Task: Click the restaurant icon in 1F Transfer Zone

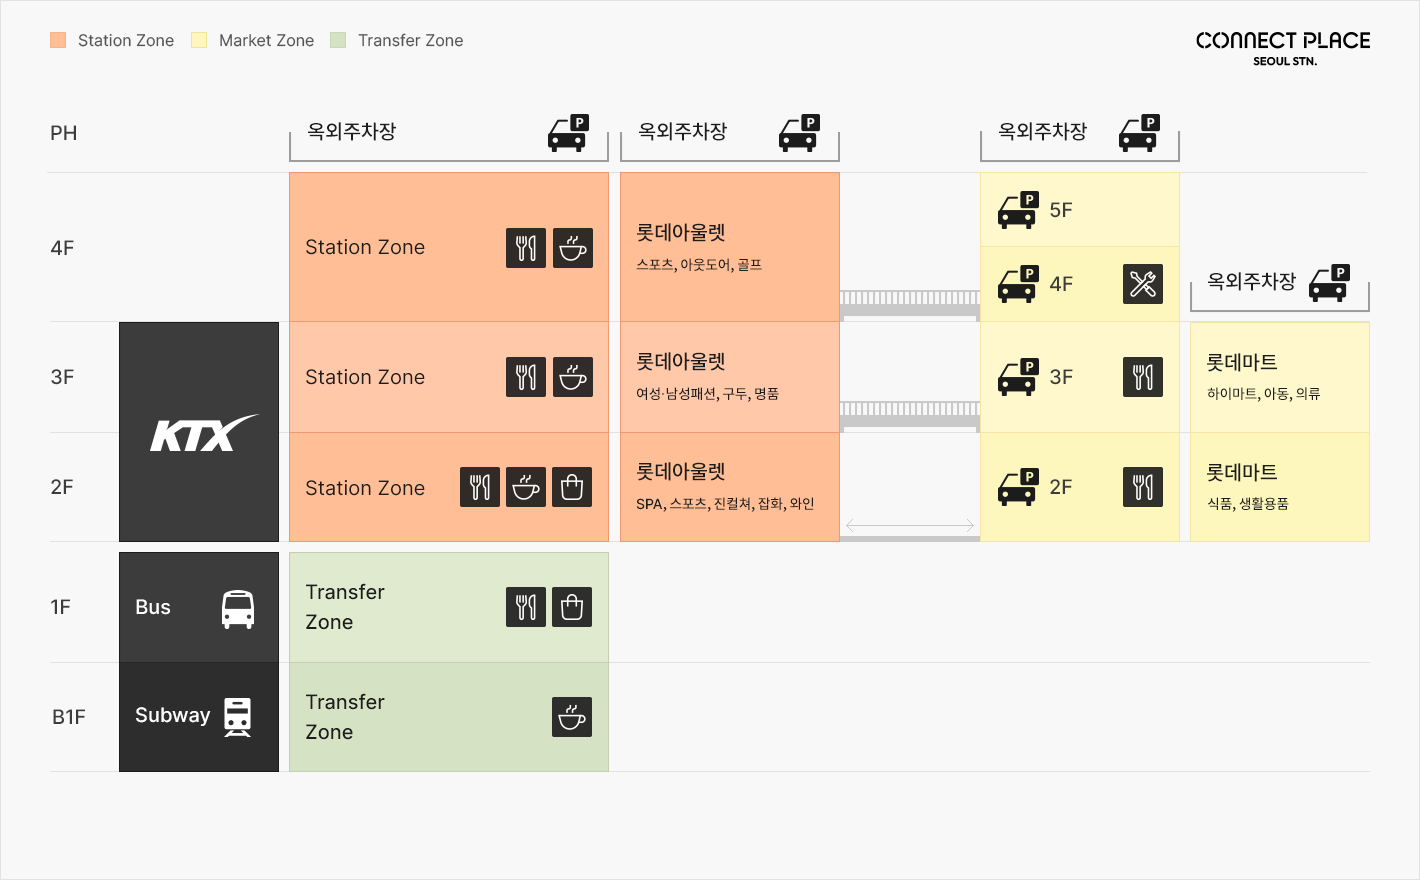Action: coord(526,607)
